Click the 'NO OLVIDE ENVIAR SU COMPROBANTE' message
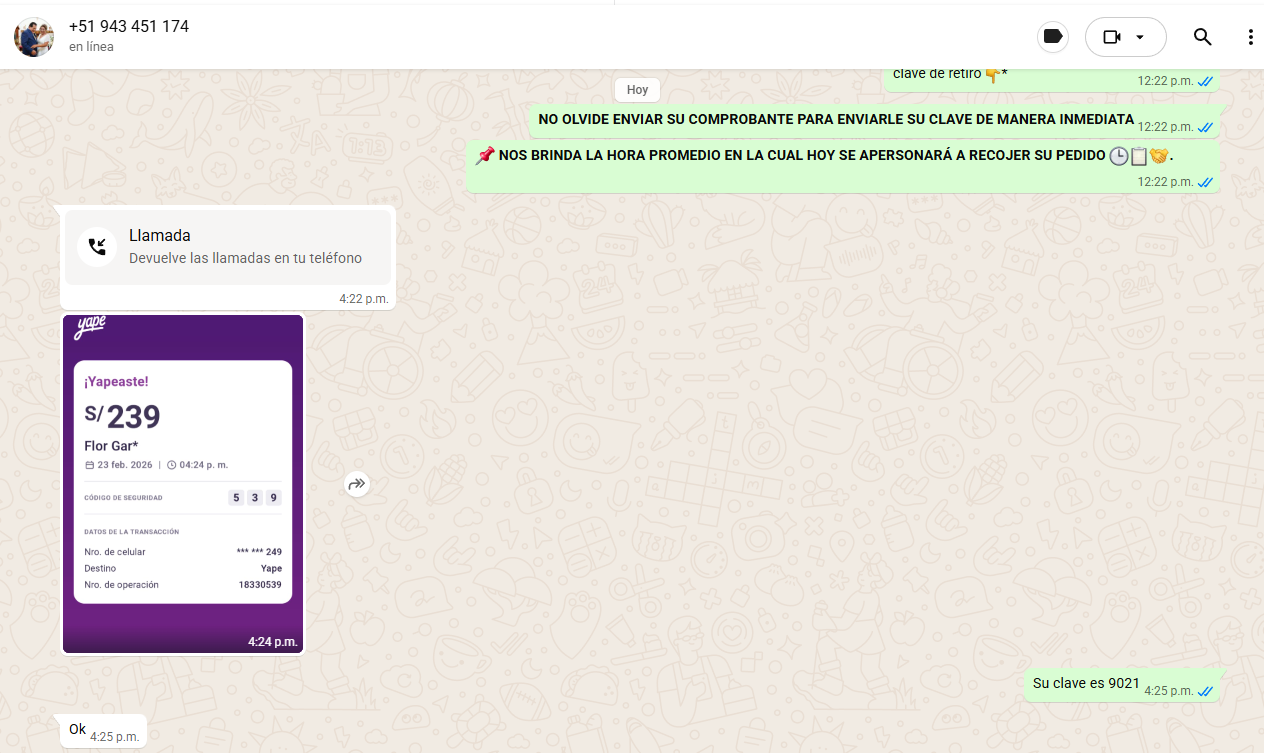The width and height of the screenshot is (1264, 753). (835, 120)
